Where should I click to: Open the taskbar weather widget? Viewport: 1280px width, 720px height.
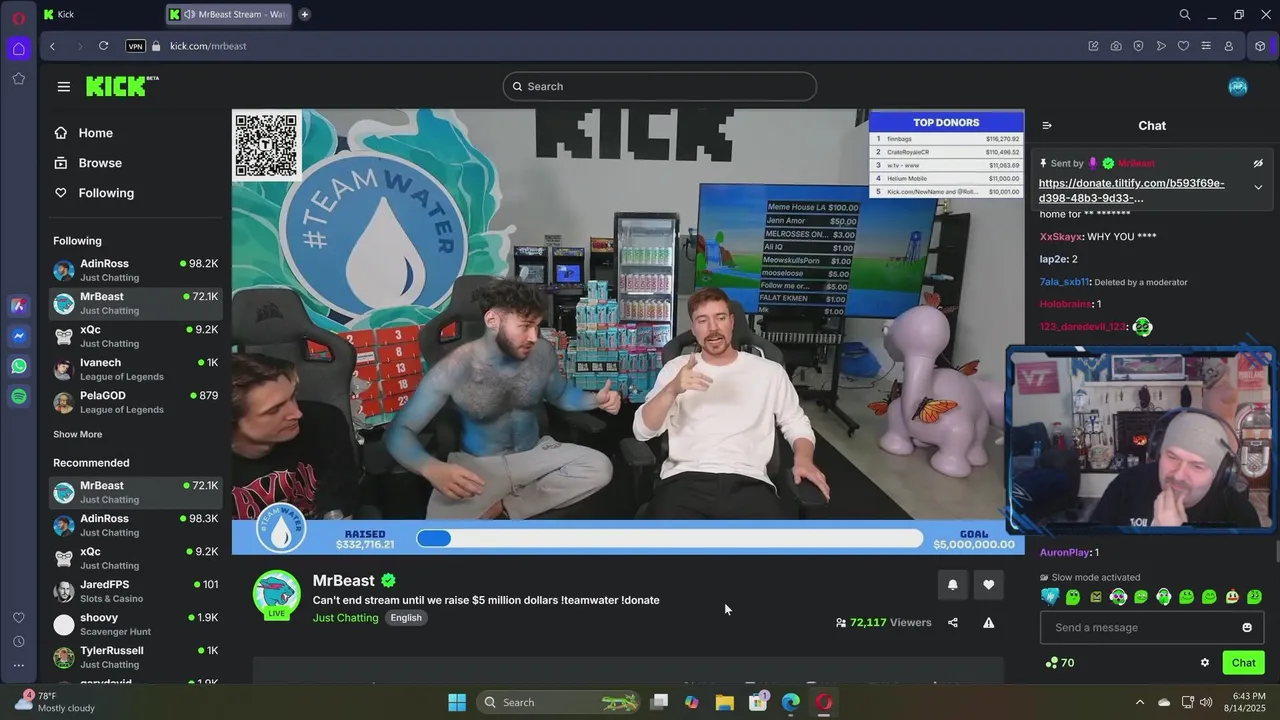coord(56,701)
